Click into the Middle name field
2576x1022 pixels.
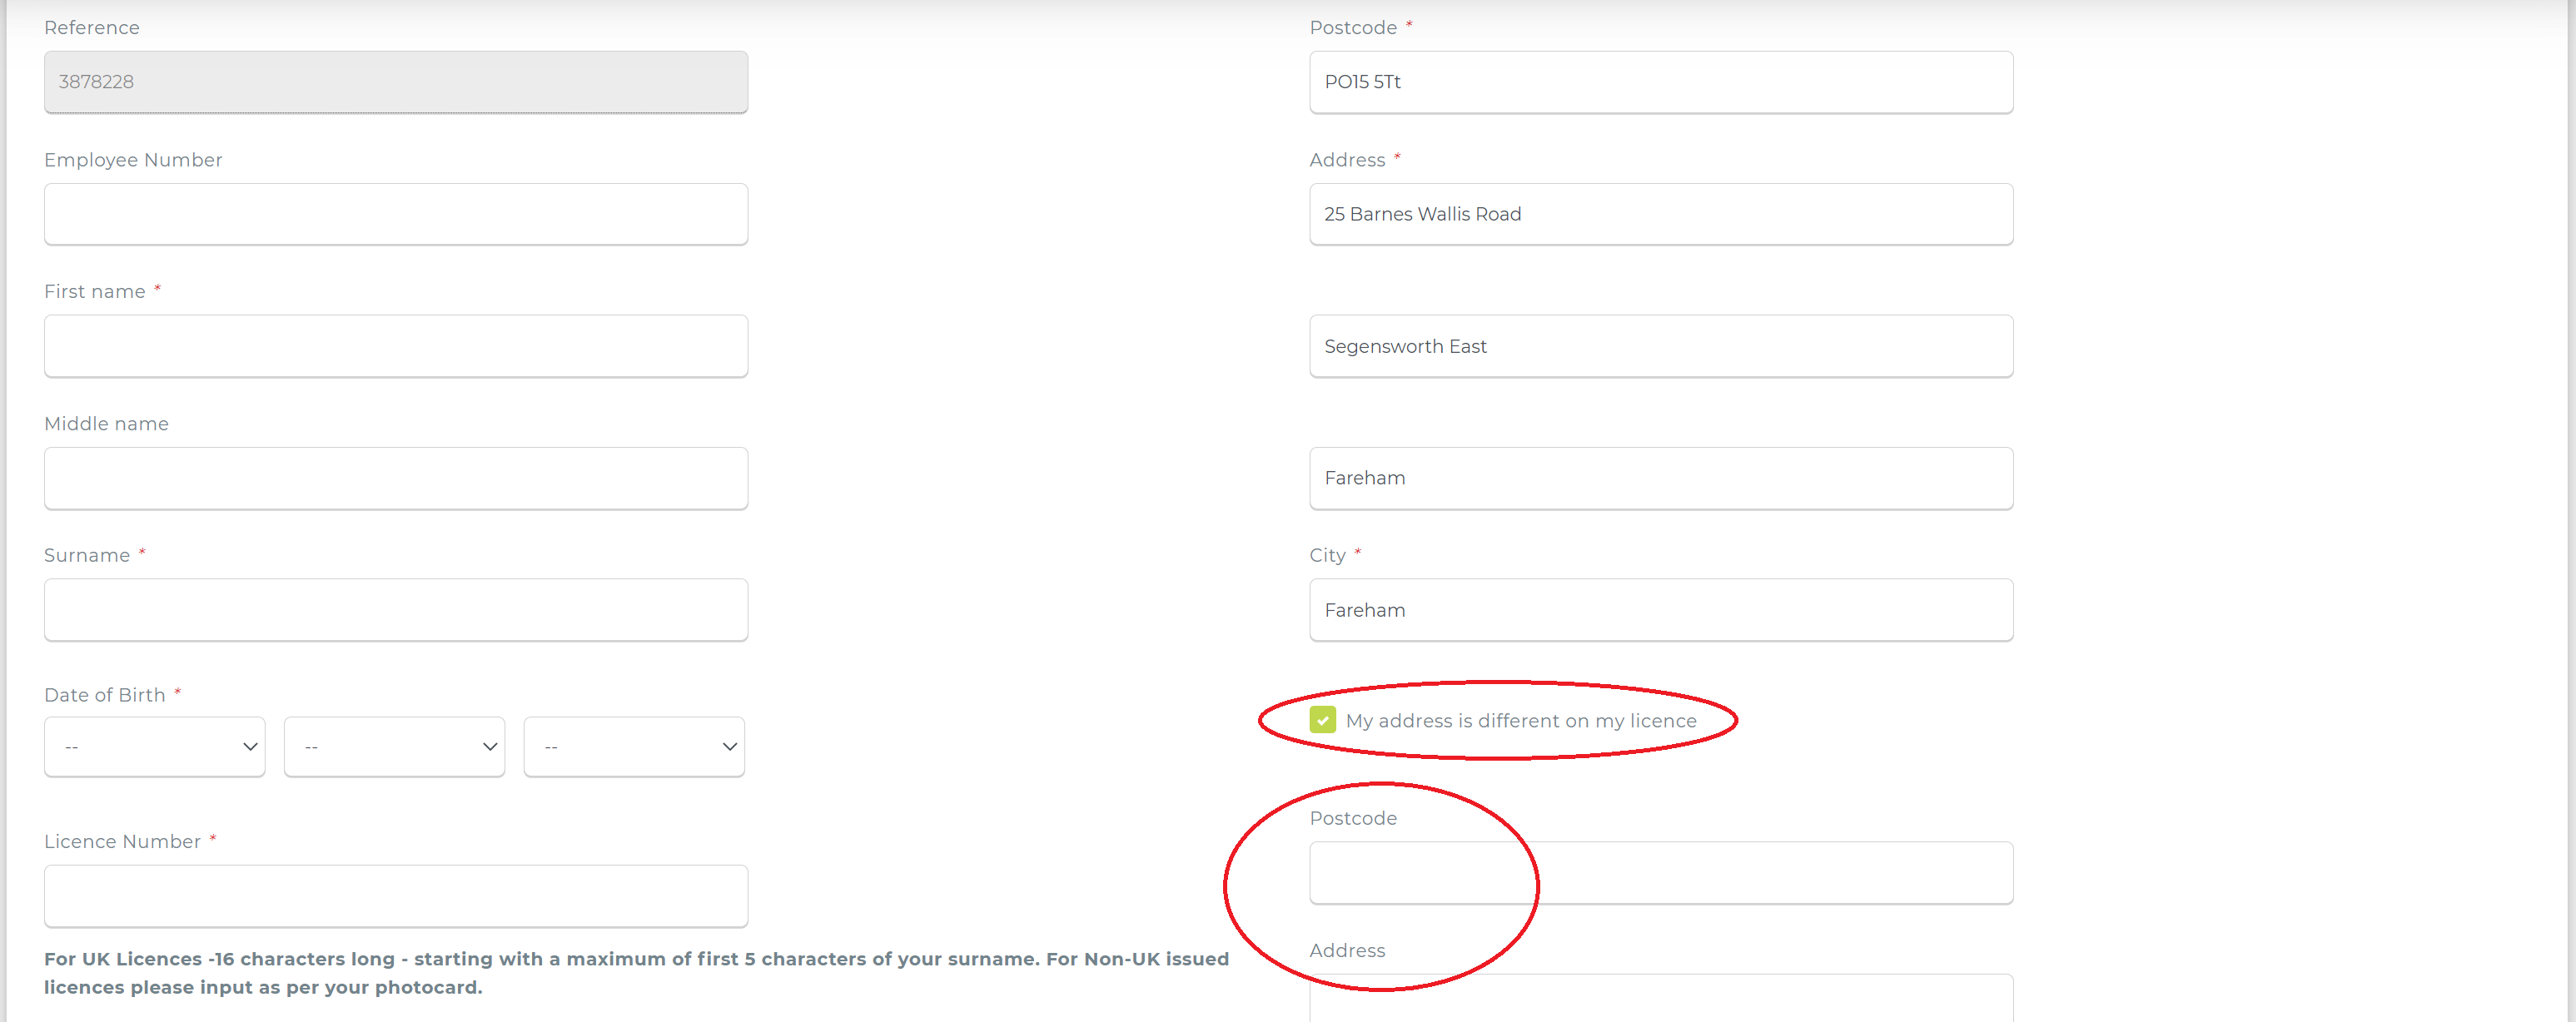point(396,478)
